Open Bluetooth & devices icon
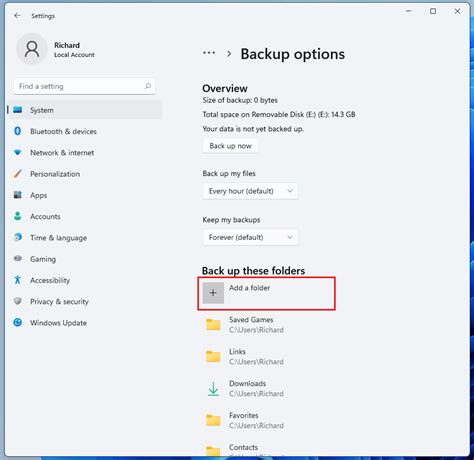Viewport: 474px width, 460px height. coord(18,131)
